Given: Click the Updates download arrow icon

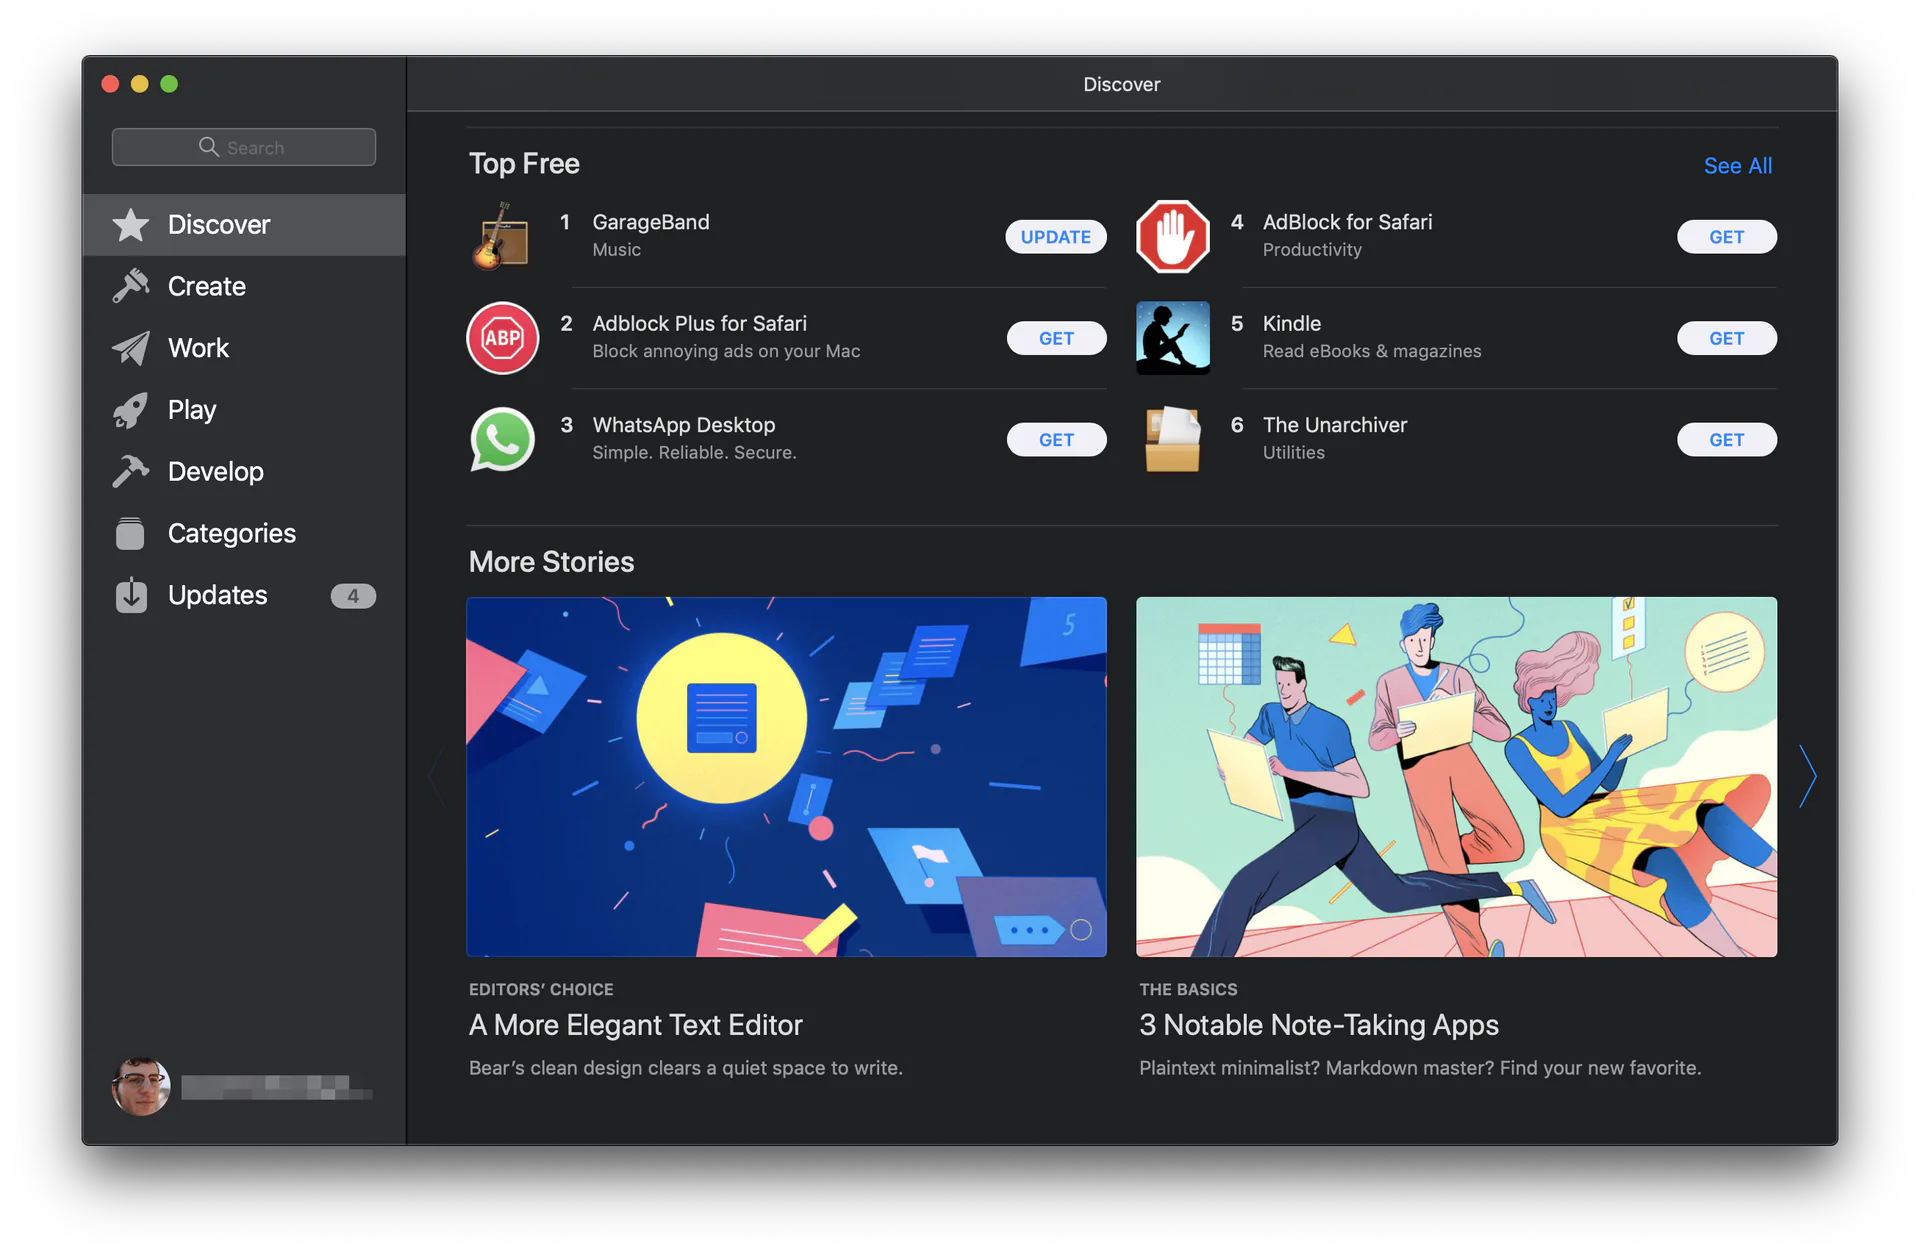Looking at the screenshot, I should (131, 595).
